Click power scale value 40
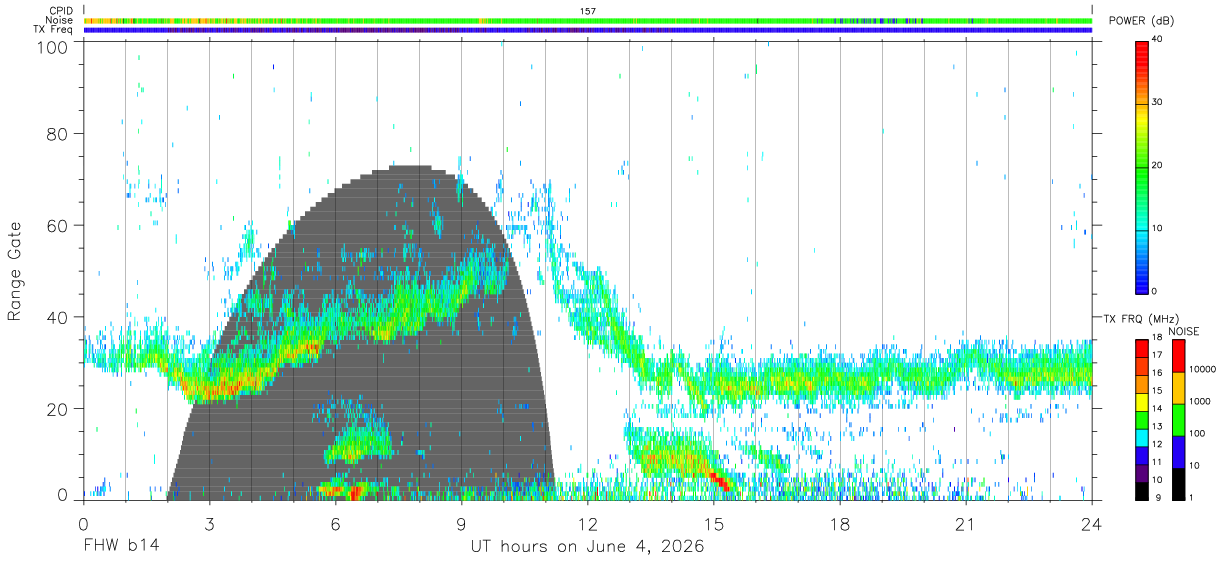The height and width of the screenshot is (567, 1228). (1158, 40)
